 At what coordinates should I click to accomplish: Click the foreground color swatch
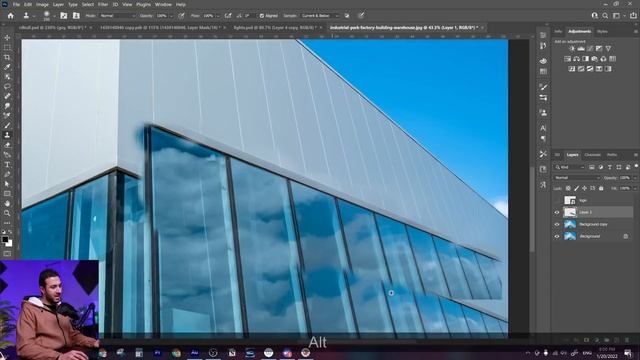point(5,240)
